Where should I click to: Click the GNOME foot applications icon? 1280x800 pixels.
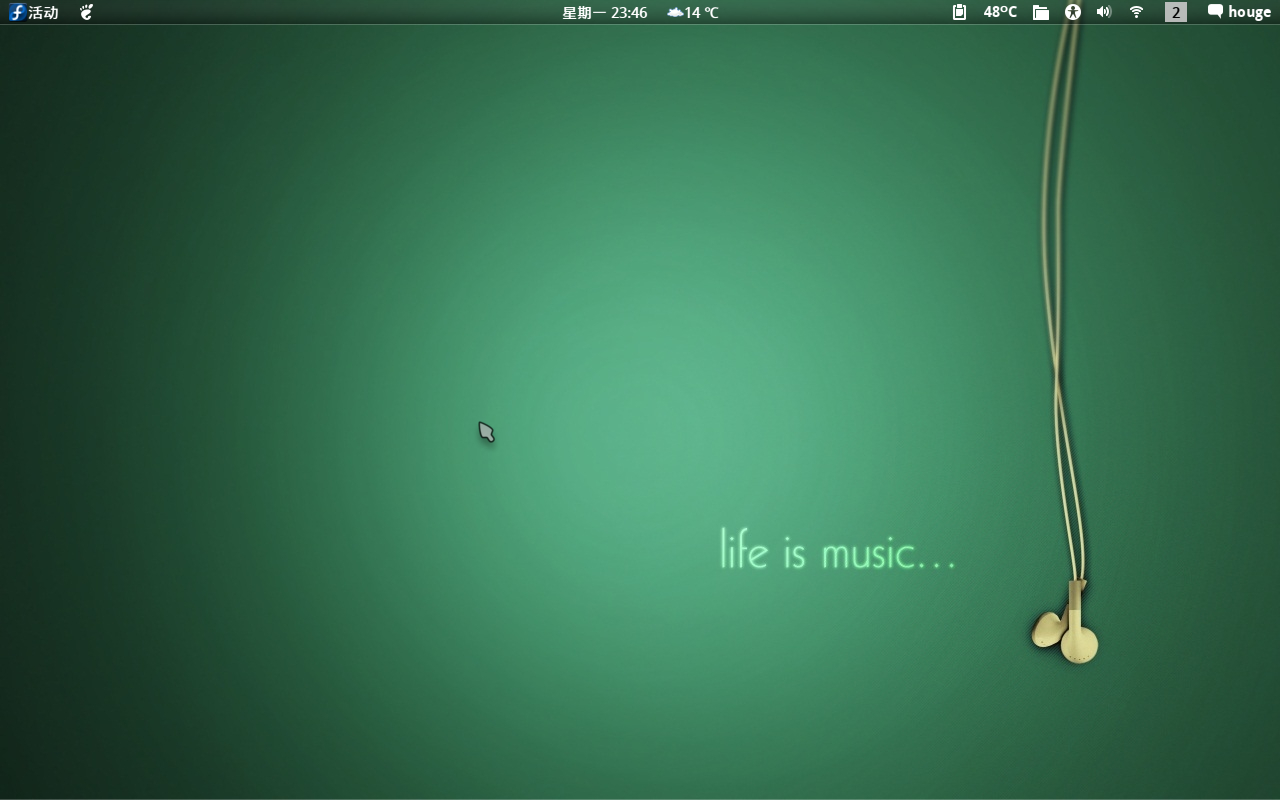(x=87, y=12)
